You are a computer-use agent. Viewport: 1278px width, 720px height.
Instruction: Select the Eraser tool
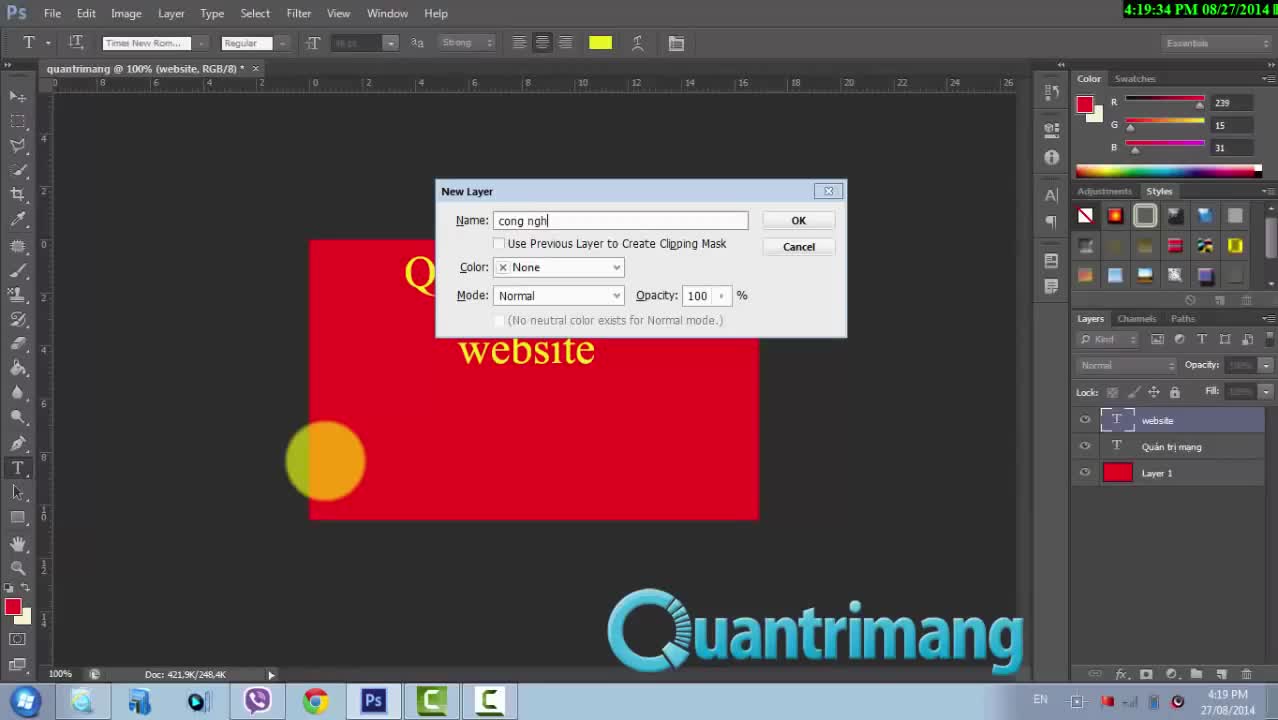pyautogui.click(x=18, y=345)
